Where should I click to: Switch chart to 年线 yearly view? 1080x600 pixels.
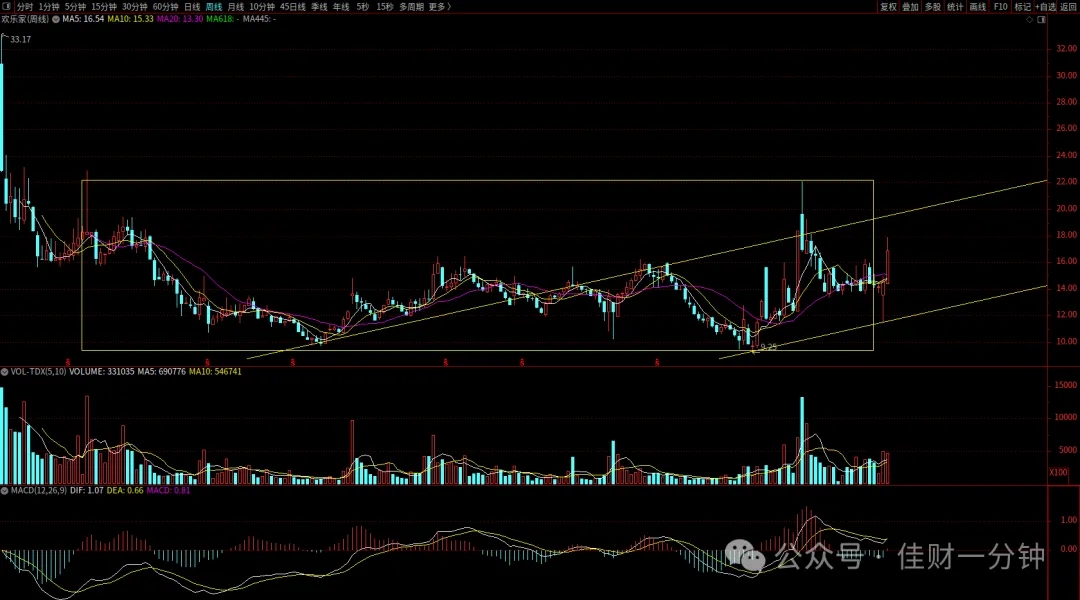click(341, 7)
